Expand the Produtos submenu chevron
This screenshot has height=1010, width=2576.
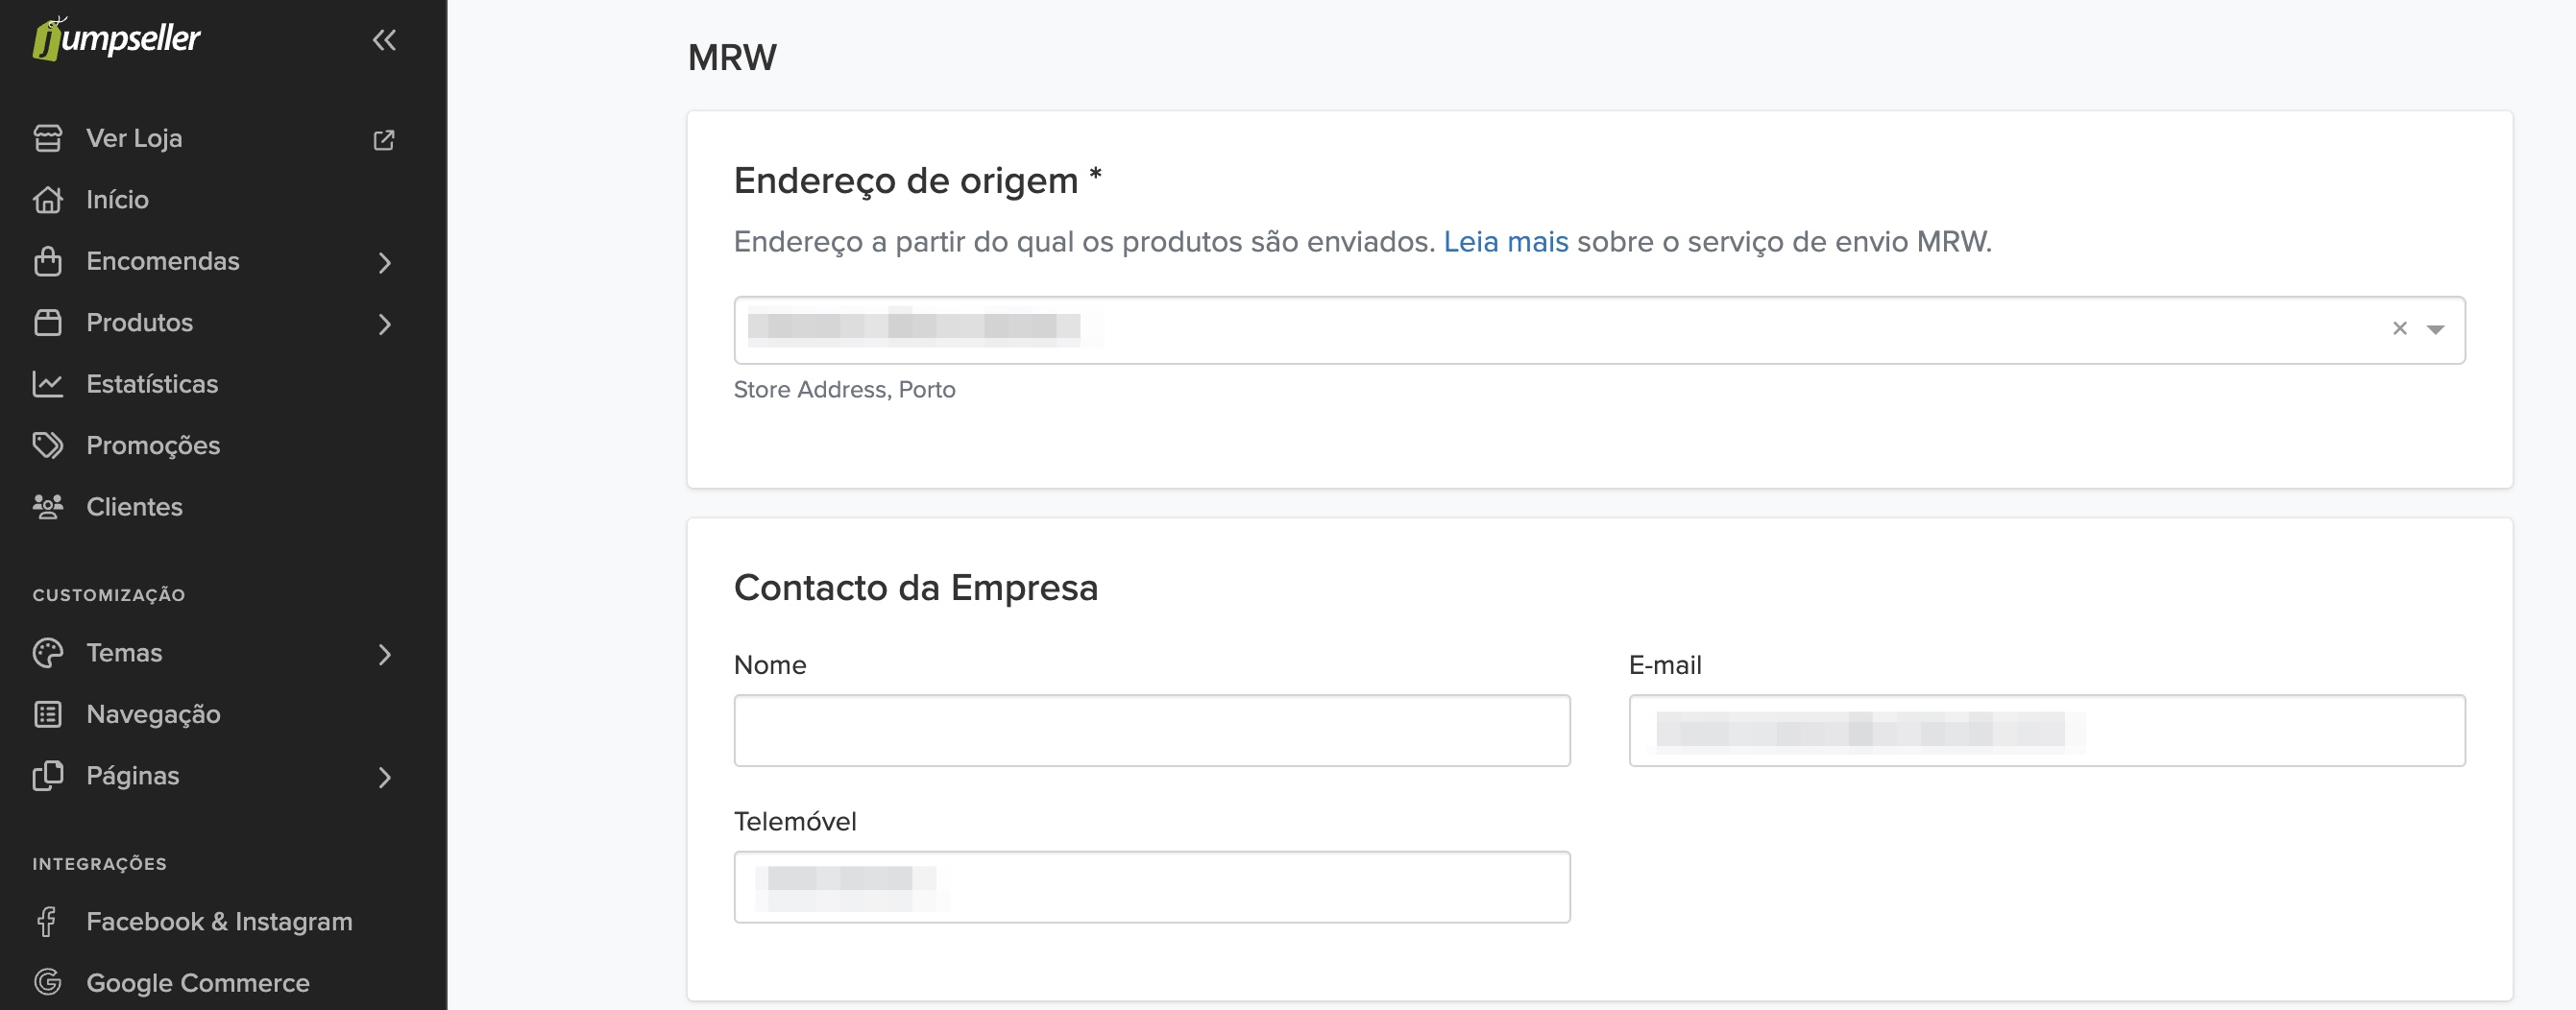tap(385, 324)
